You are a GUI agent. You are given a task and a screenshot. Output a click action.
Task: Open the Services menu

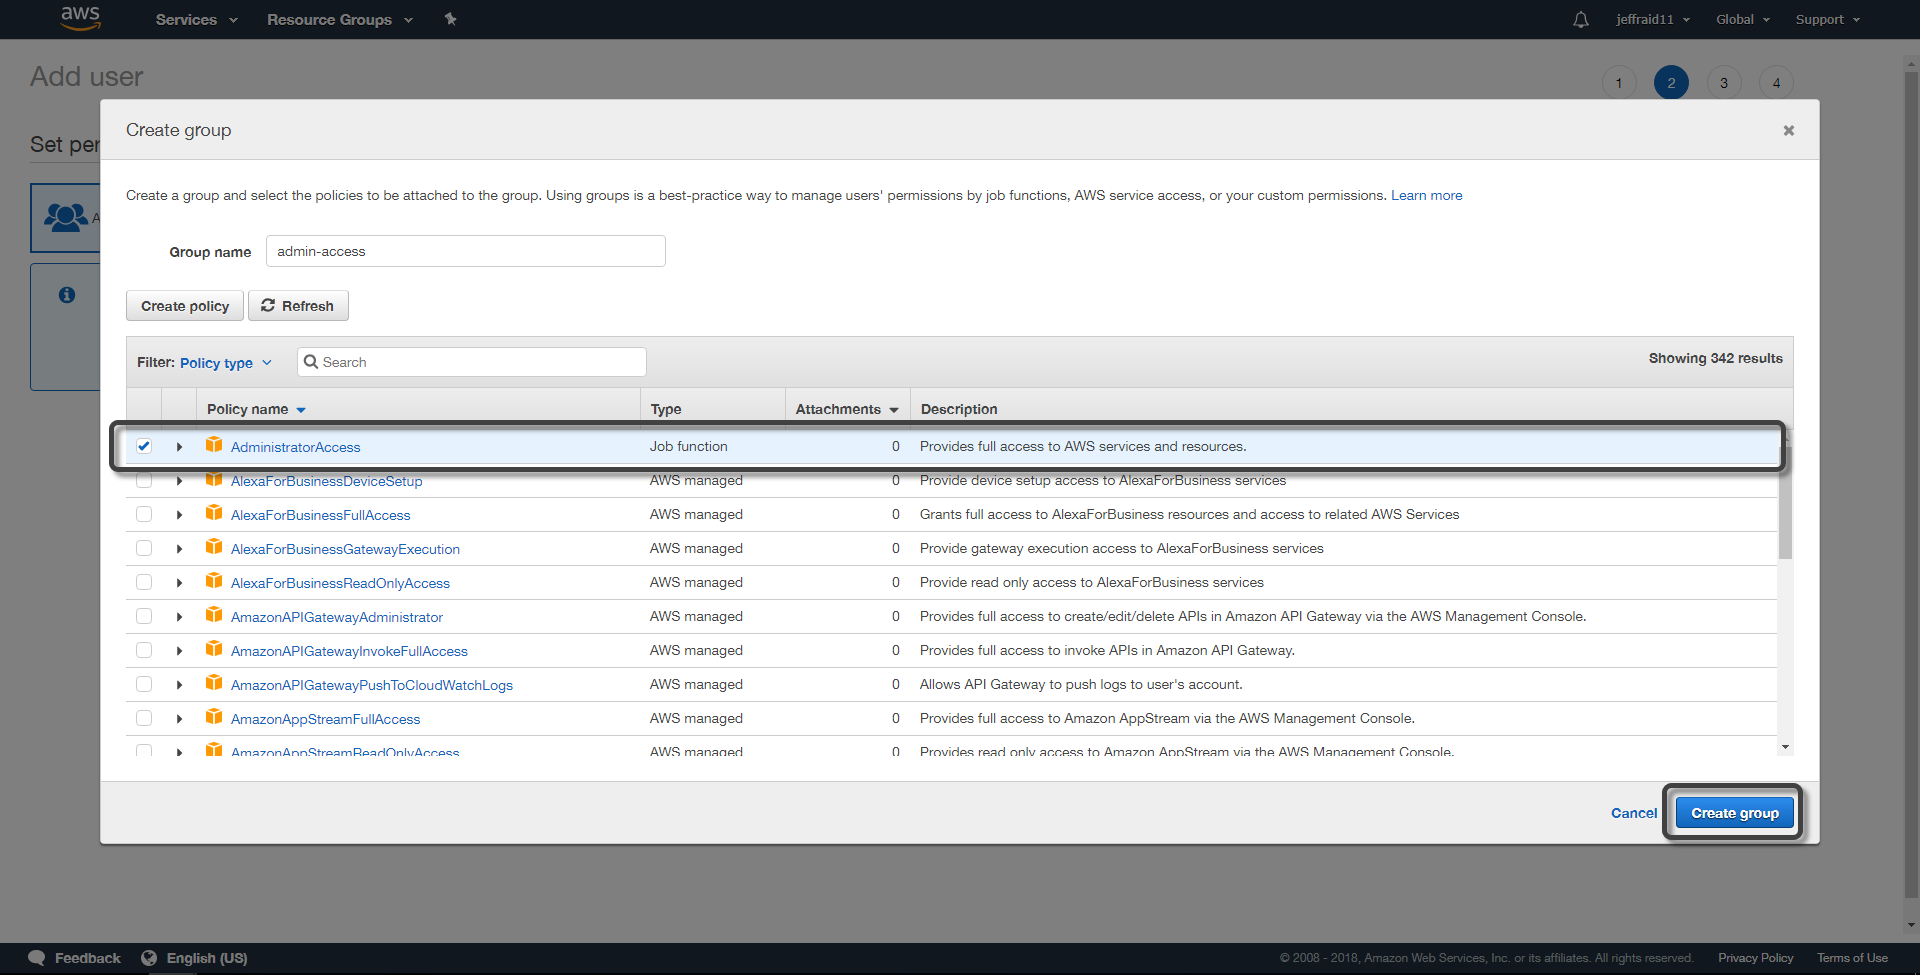(196, 20)
